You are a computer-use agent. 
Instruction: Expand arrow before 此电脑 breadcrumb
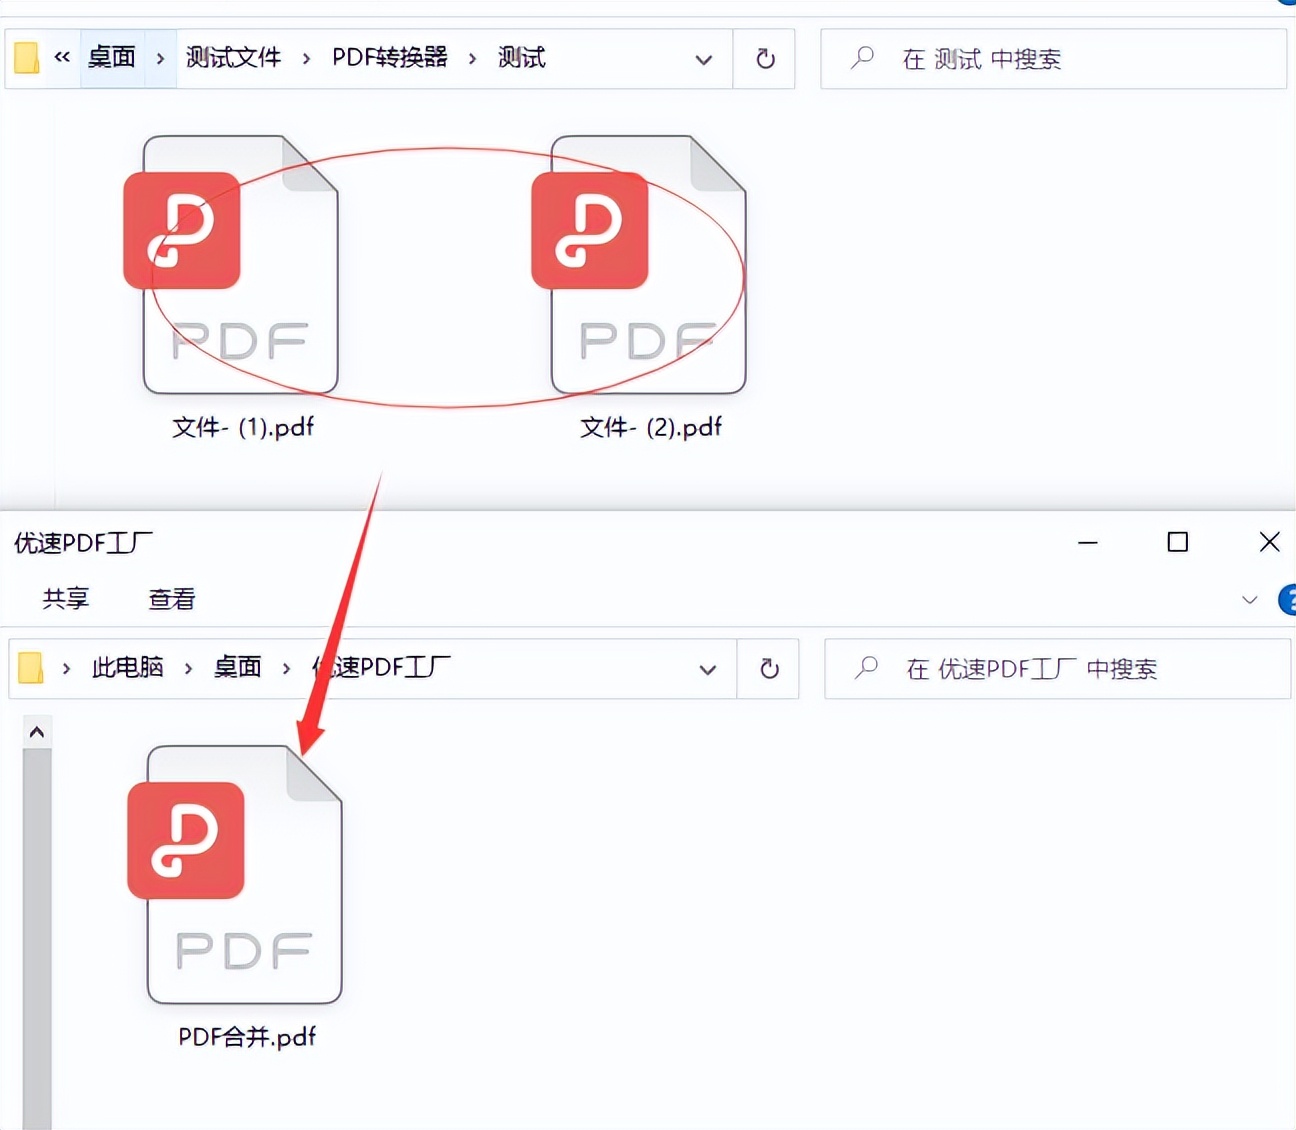click(66, 668)
